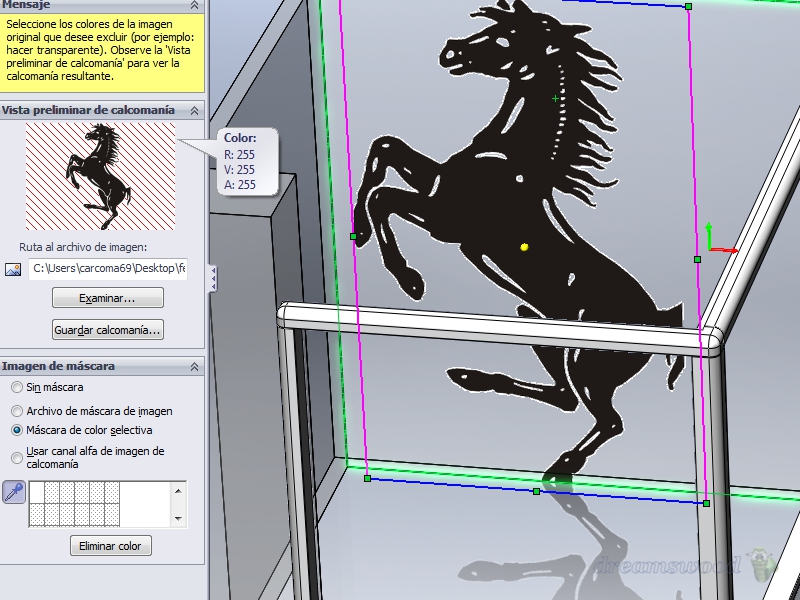
Task: Click the 'R: 255' value in the color tooltip
Action: click(239, 155)
